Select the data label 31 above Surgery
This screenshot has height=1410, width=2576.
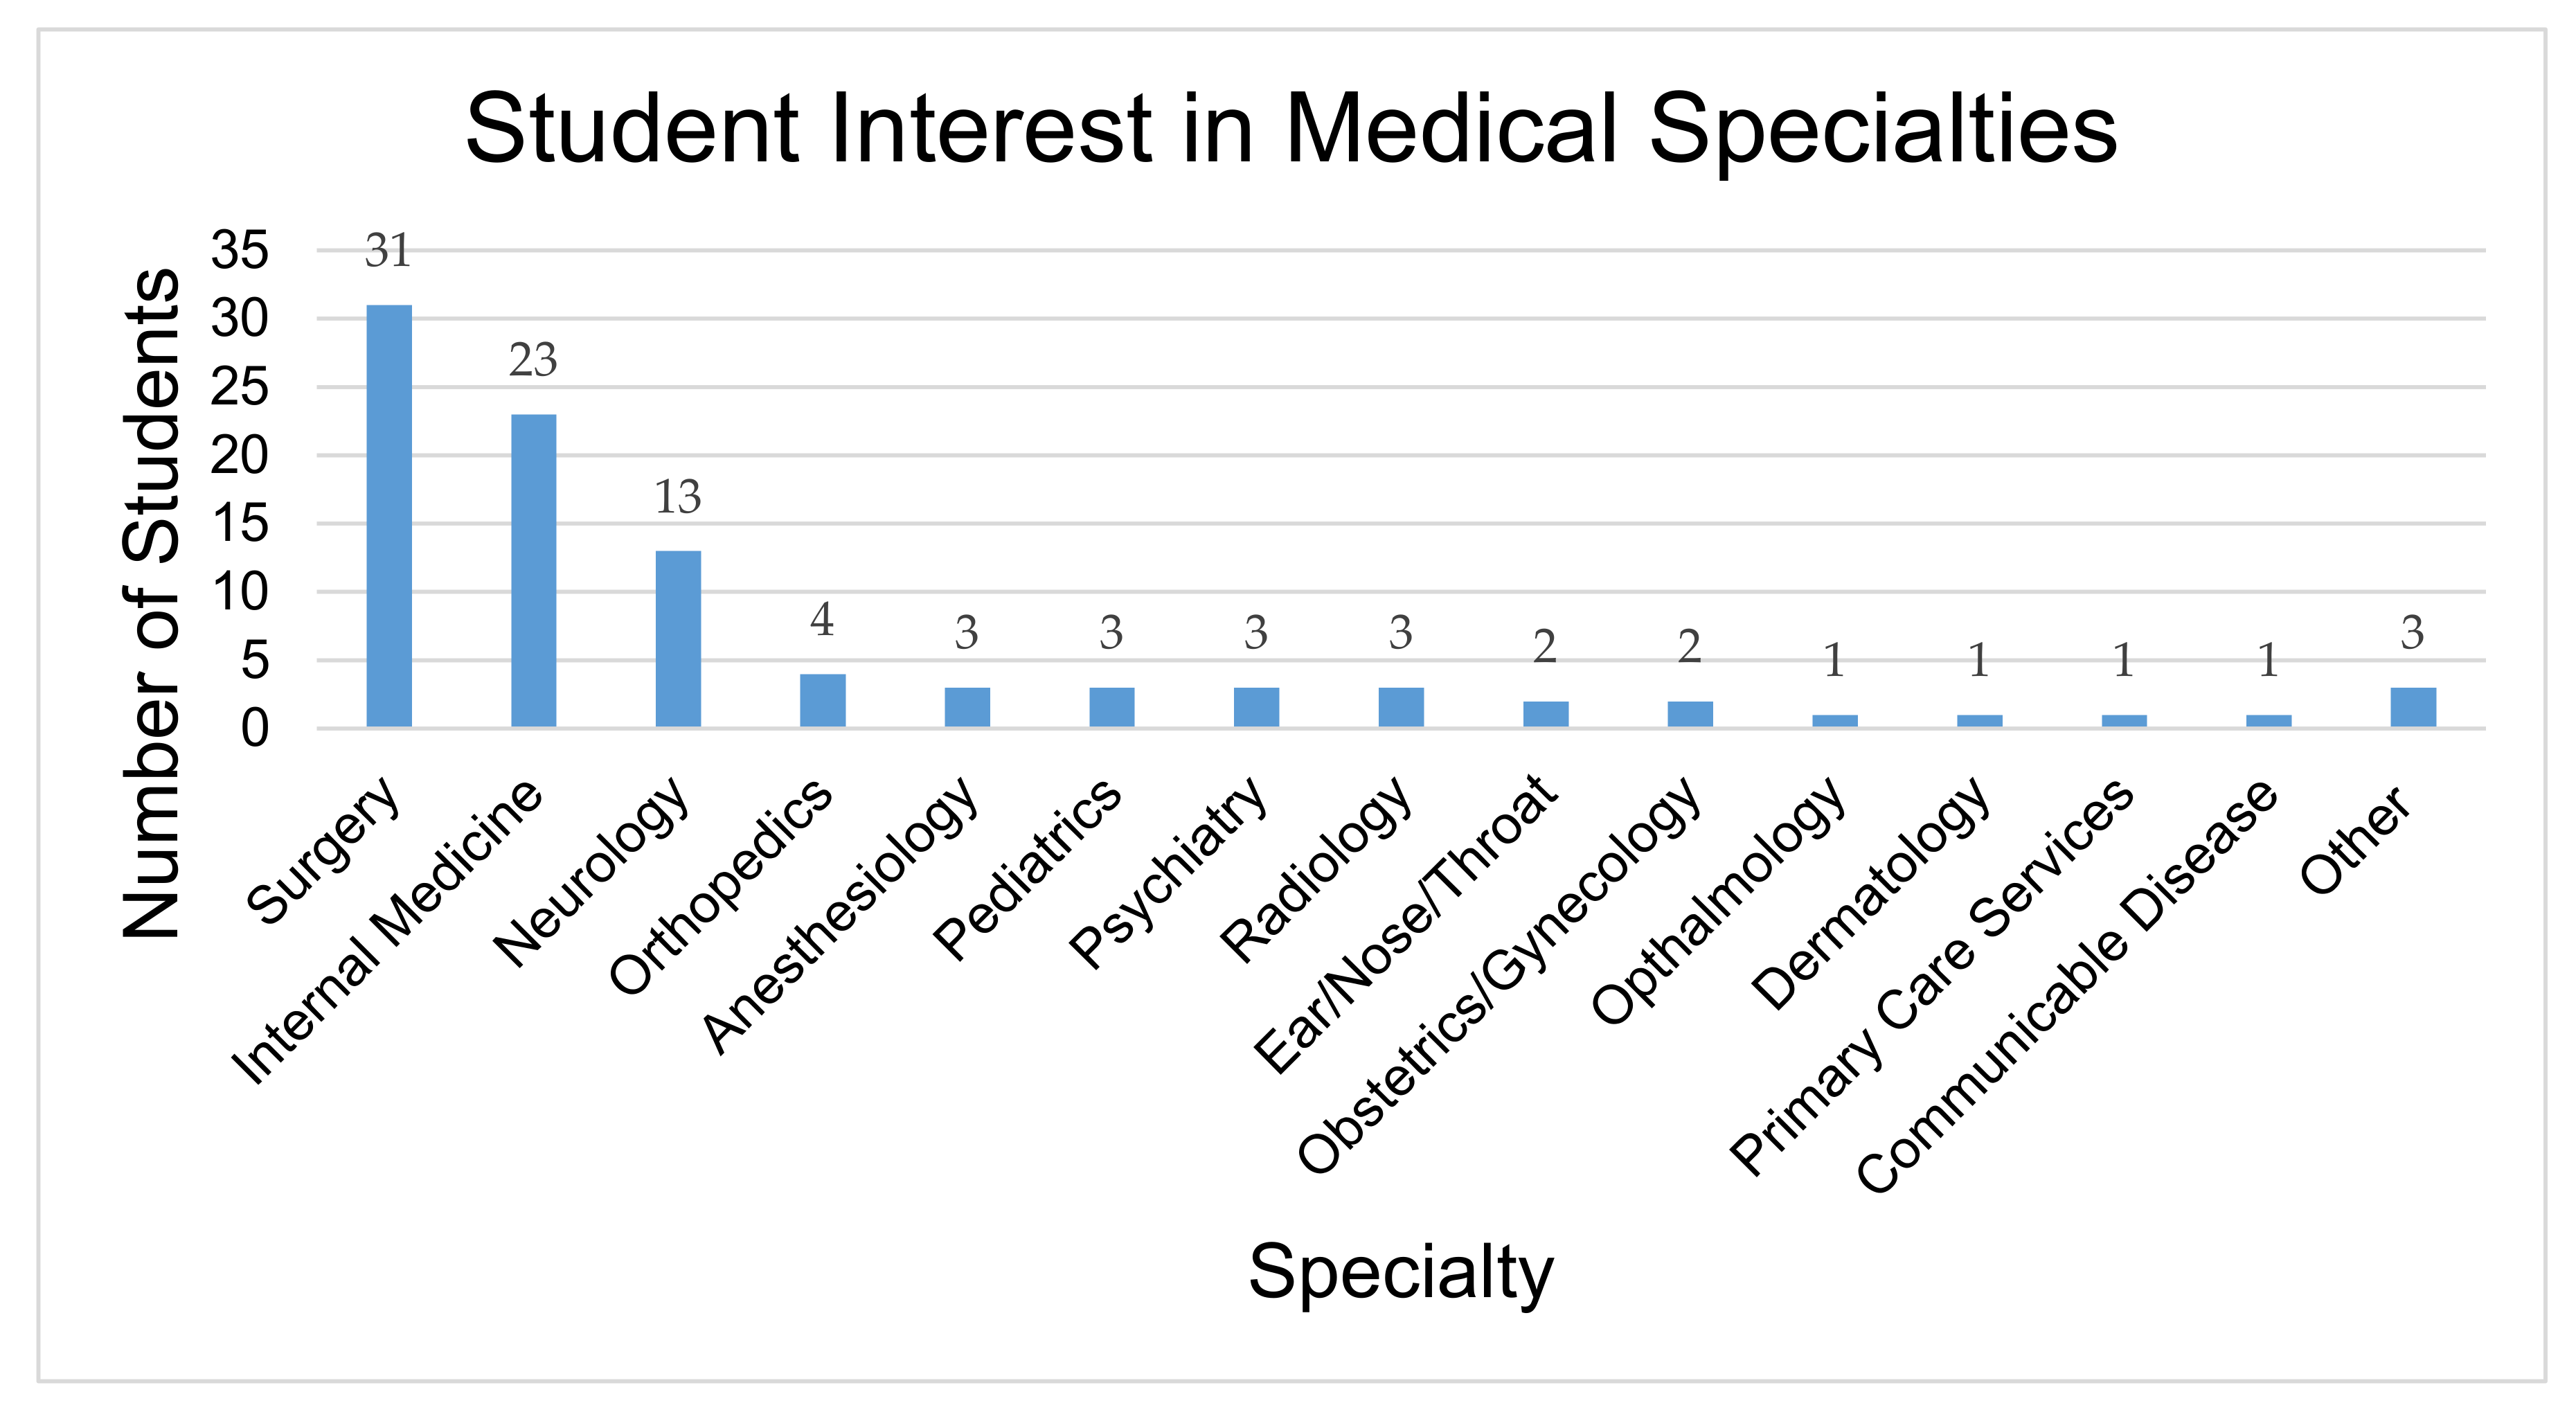(x=388, y=251)
